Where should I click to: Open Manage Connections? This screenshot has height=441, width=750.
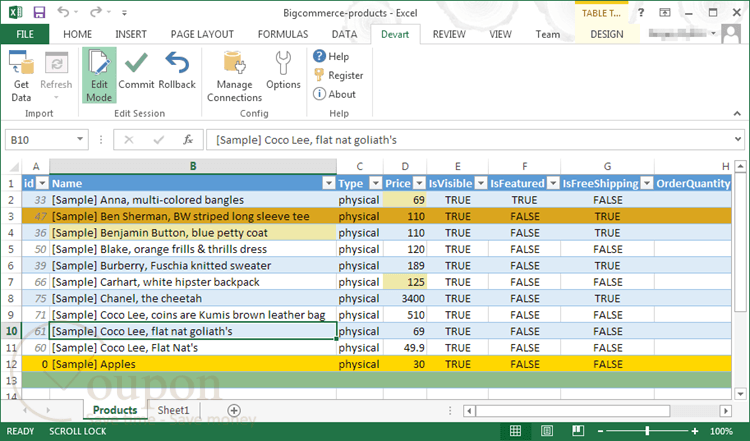[x=234, y=77]
